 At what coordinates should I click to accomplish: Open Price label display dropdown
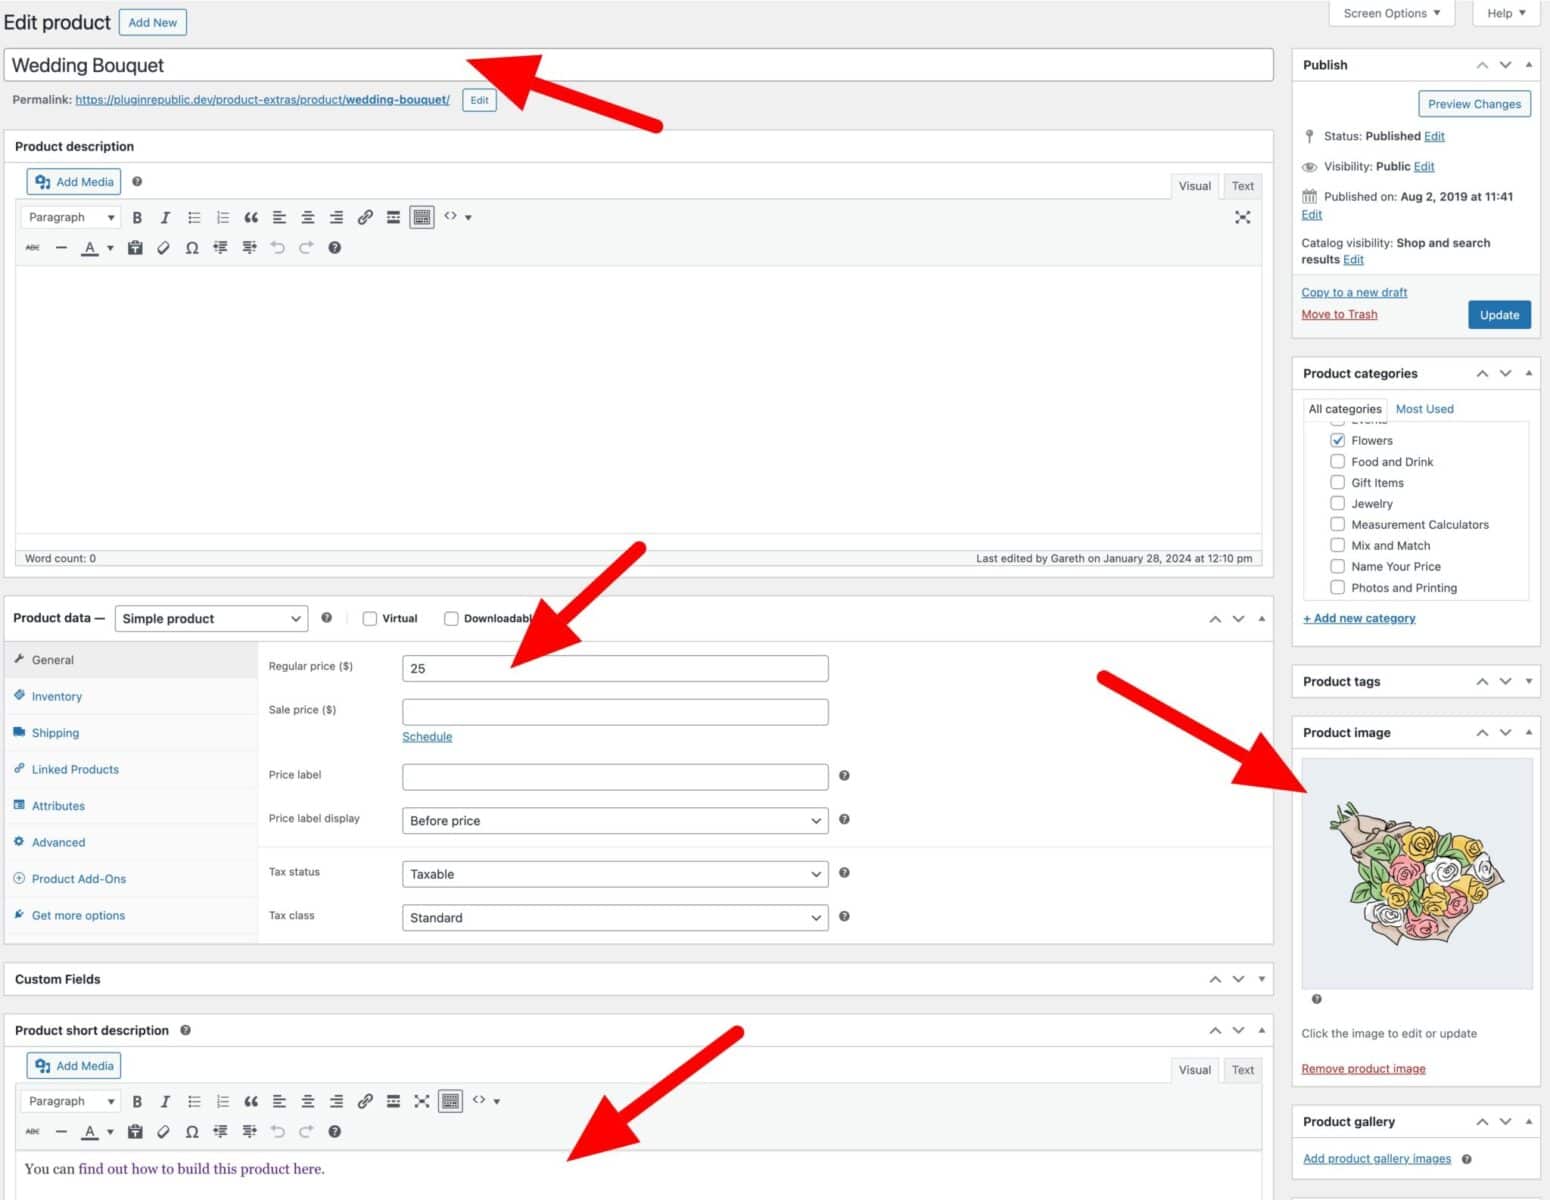point(615,821)
